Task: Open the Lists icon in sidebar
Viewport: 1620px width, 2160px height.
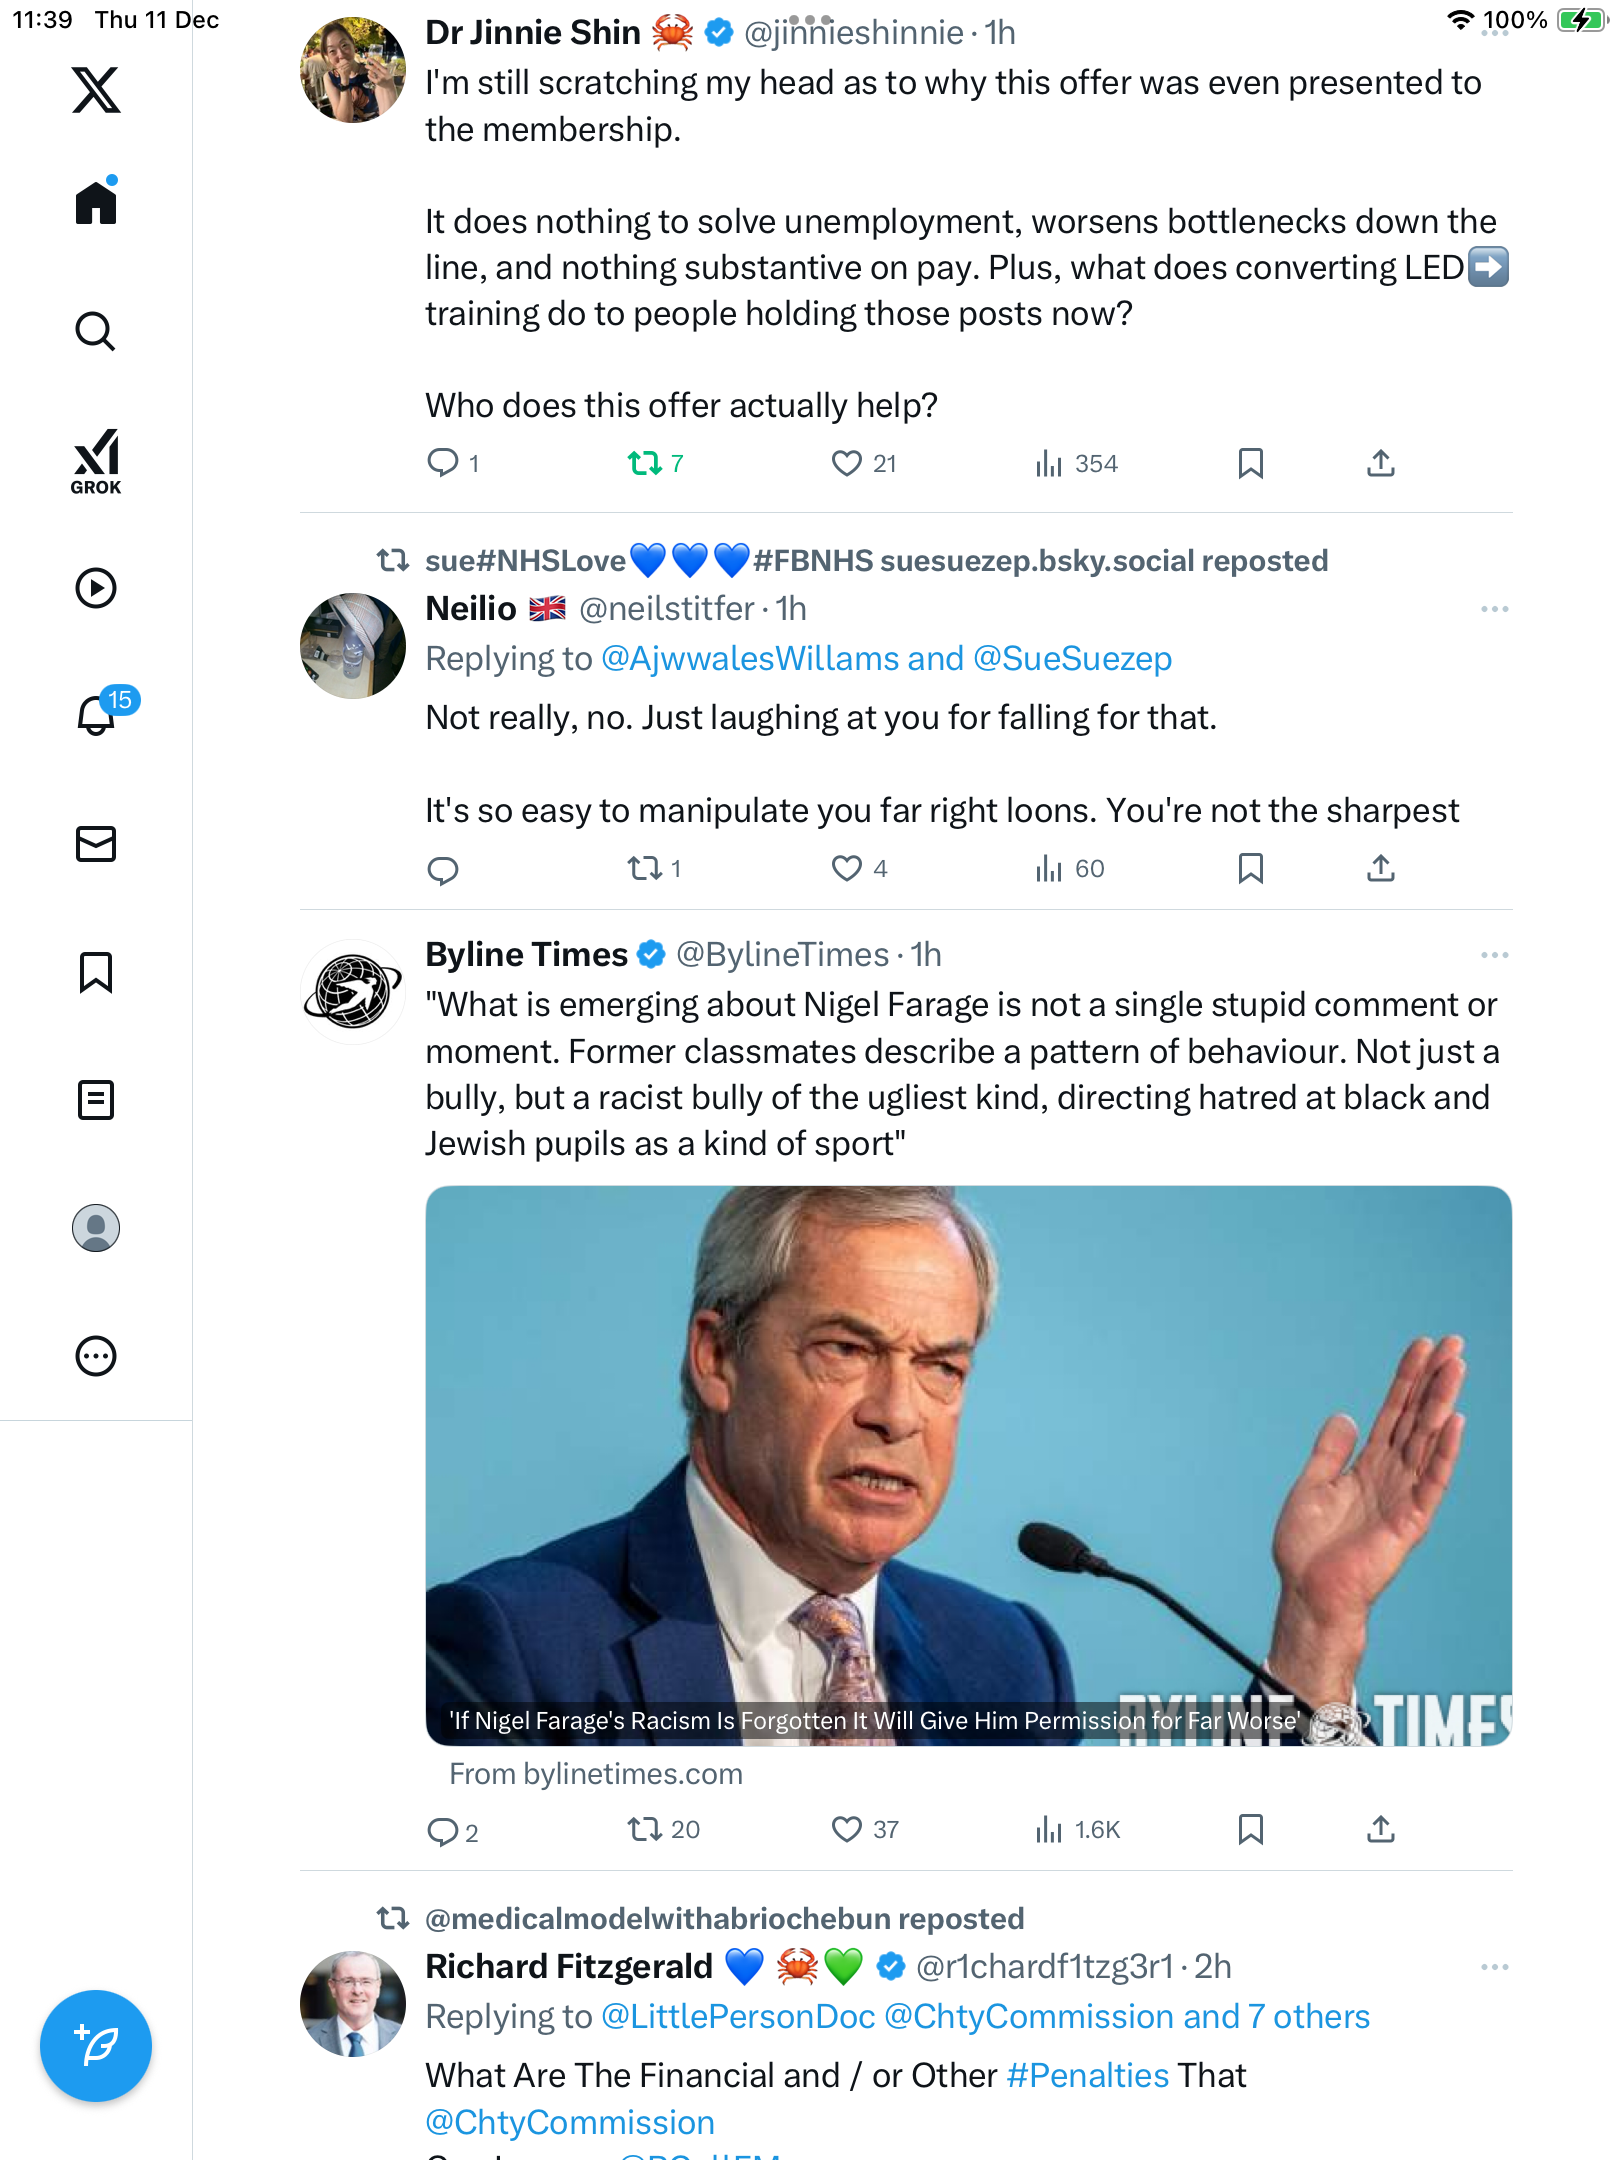Action: [x=96, y=1100]
